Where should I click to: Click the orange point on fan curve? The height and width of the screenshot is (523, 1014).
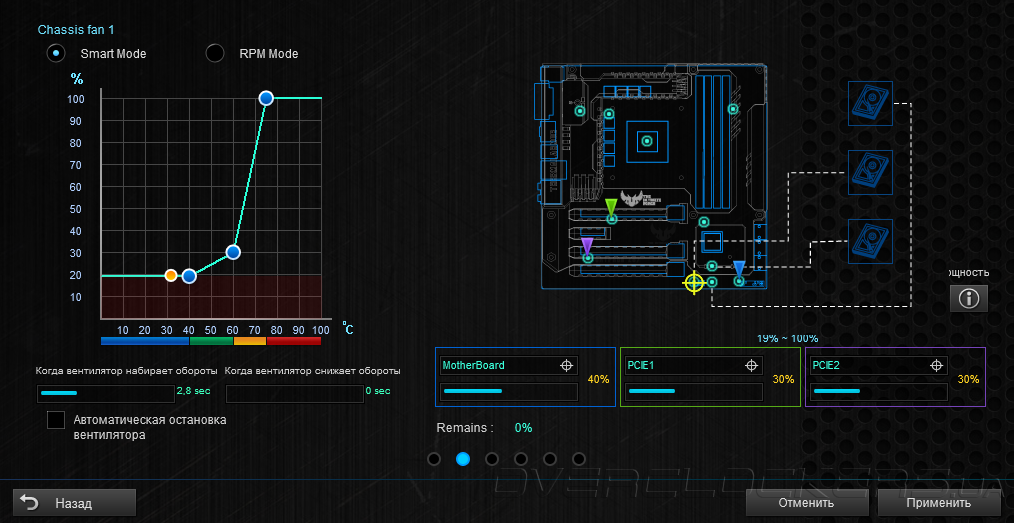coord(171,275)
